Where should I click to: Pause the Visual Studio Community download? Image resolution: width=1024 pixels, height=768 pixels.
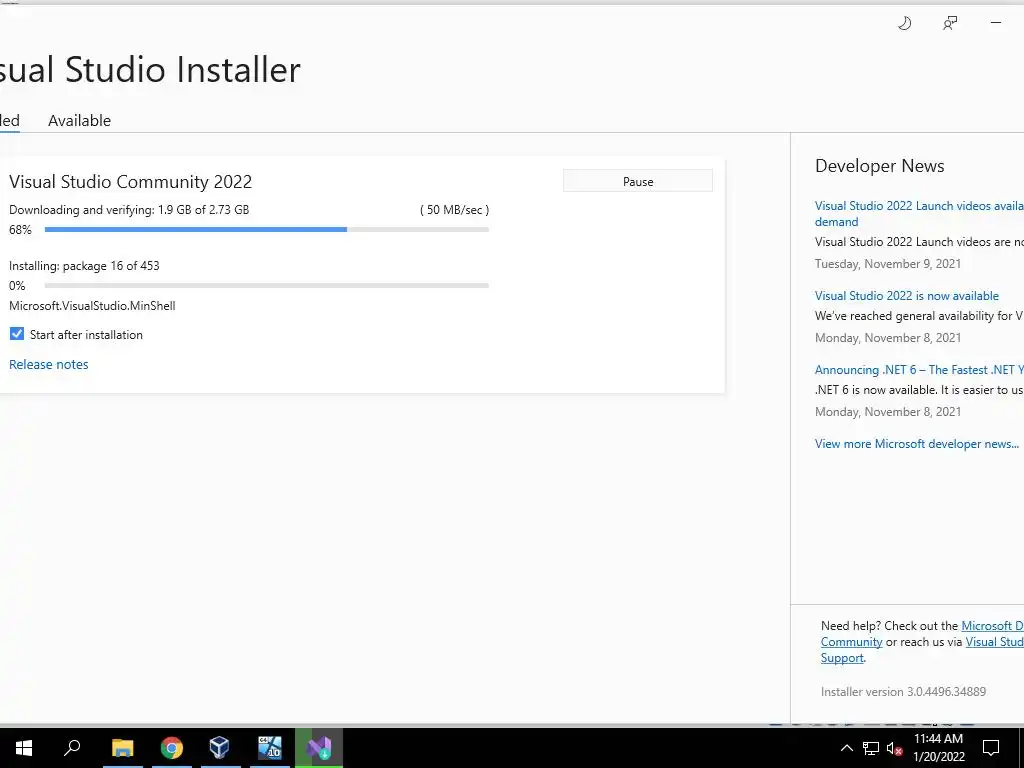637,182
